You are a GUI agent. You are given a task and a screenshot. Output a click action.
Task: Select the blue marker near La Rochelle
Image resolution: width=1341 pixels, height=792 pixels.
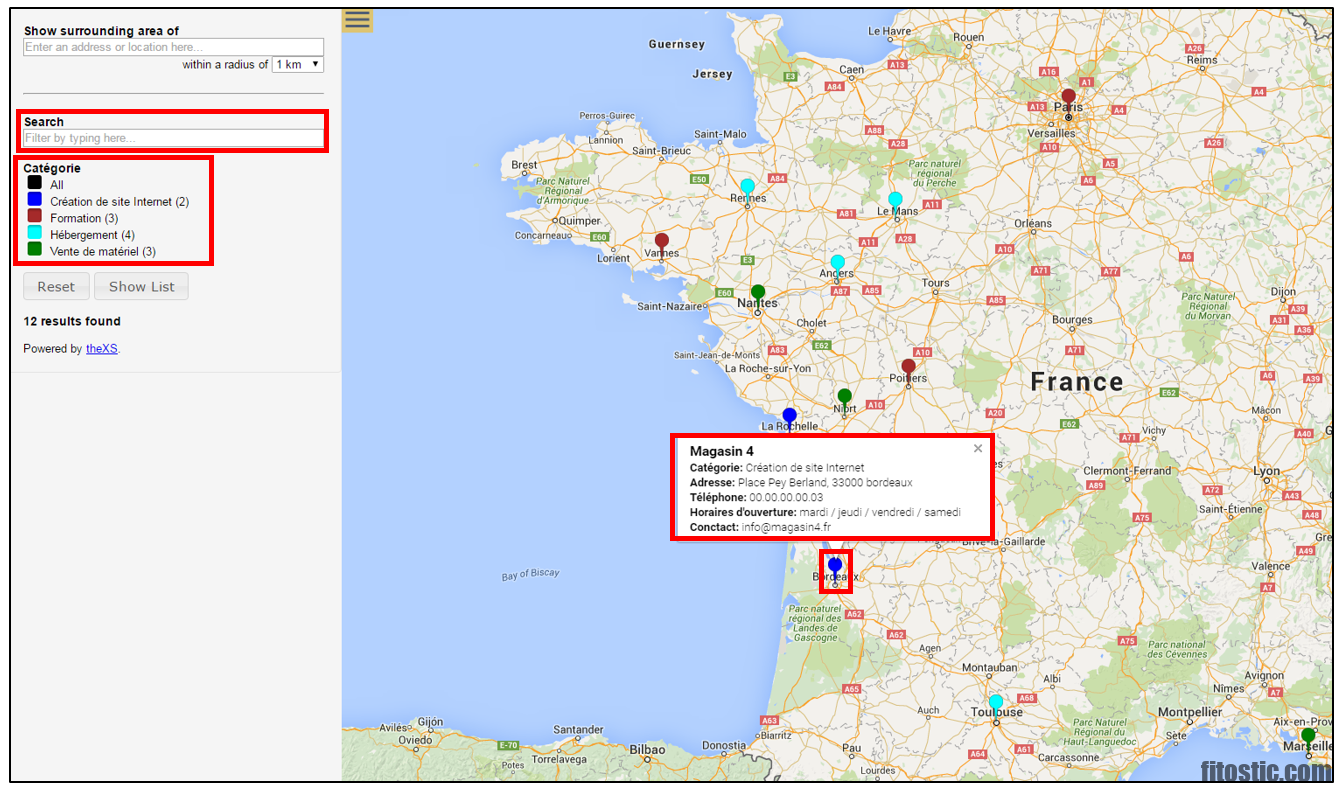click(789, 413)
